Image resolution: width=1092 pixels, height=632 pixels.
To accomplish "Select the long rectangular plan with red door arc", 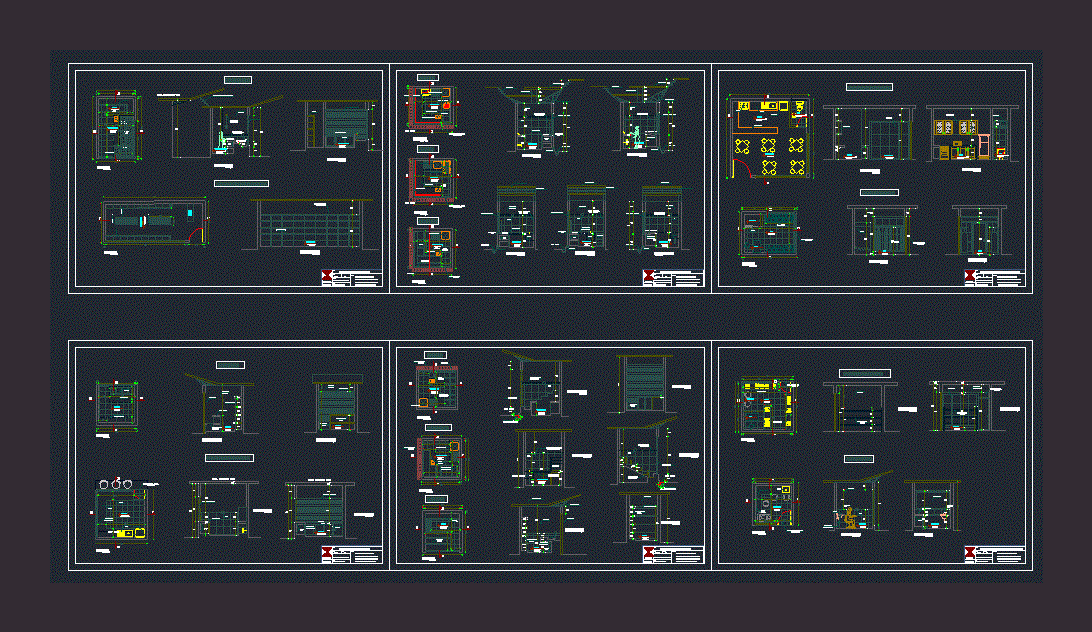I will tap(154, 222).
